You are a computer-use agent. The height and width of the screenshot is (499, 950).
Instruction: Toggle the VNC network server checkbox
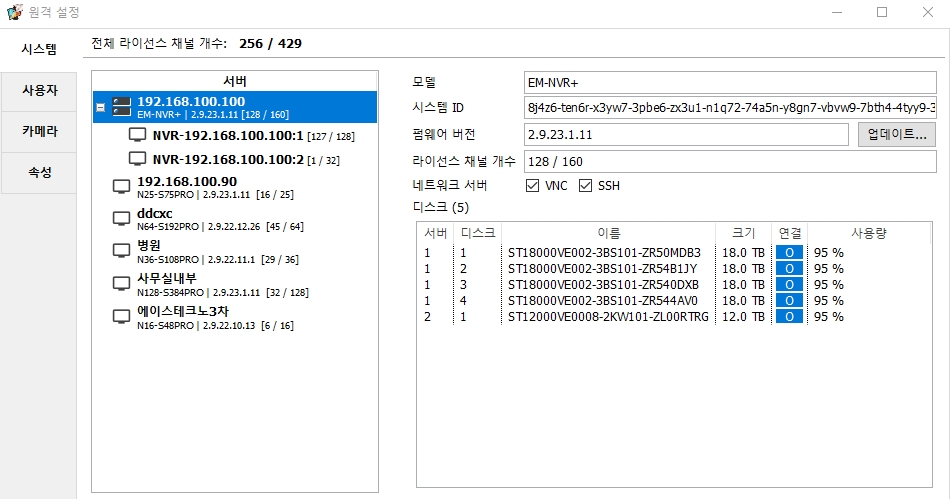click(532, 186)
